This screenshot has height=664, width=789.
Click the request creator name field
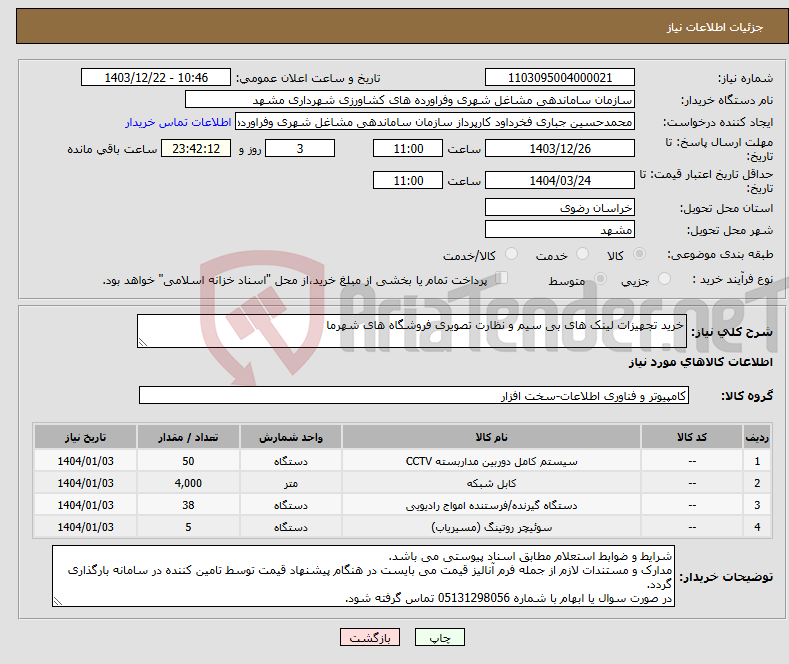pyautogui.click(x=435, y=122)
